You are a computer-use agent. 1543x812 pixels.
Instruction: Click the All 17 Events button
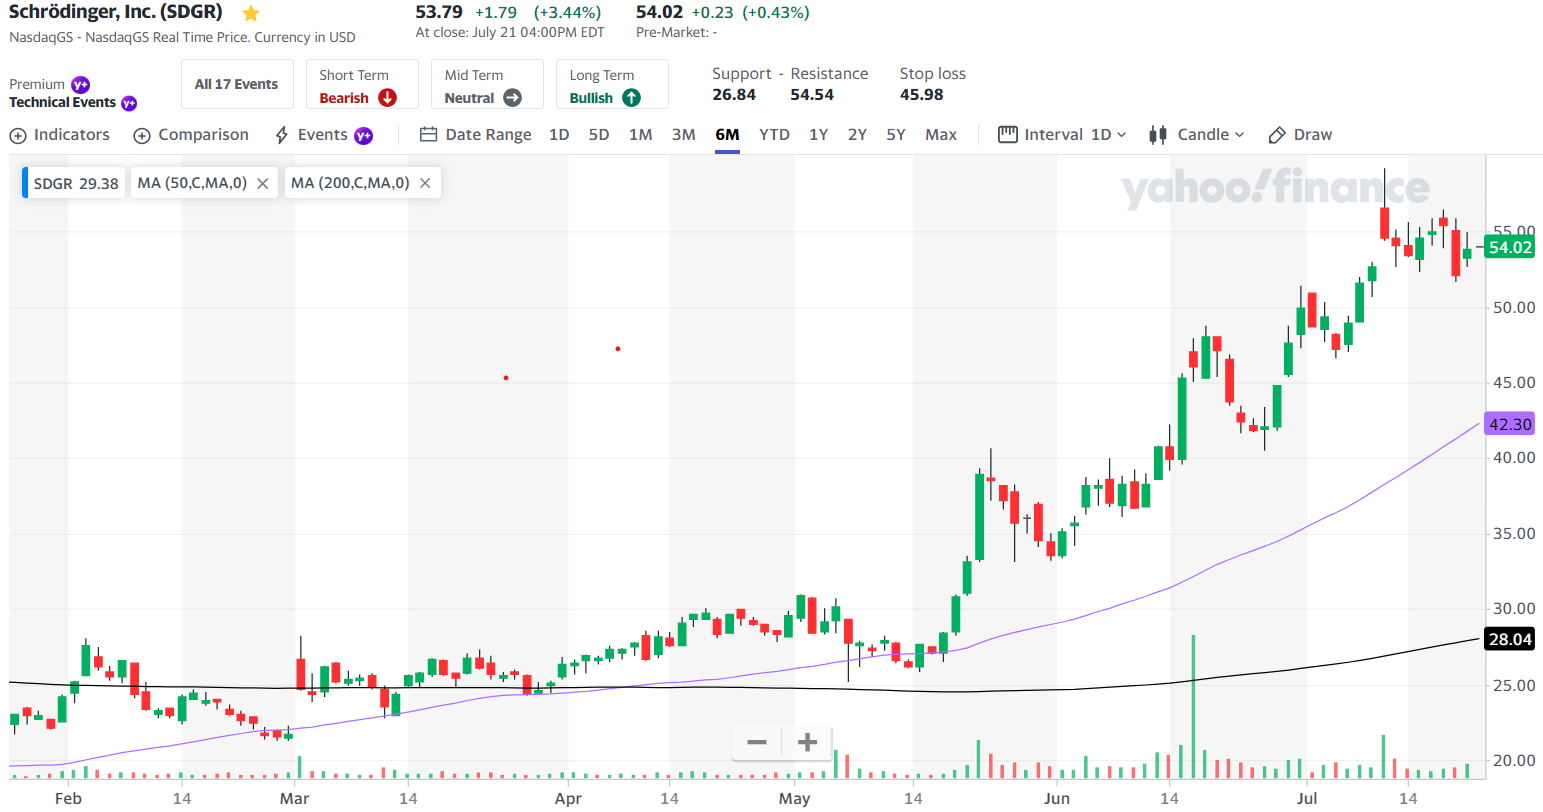(237, 84)
